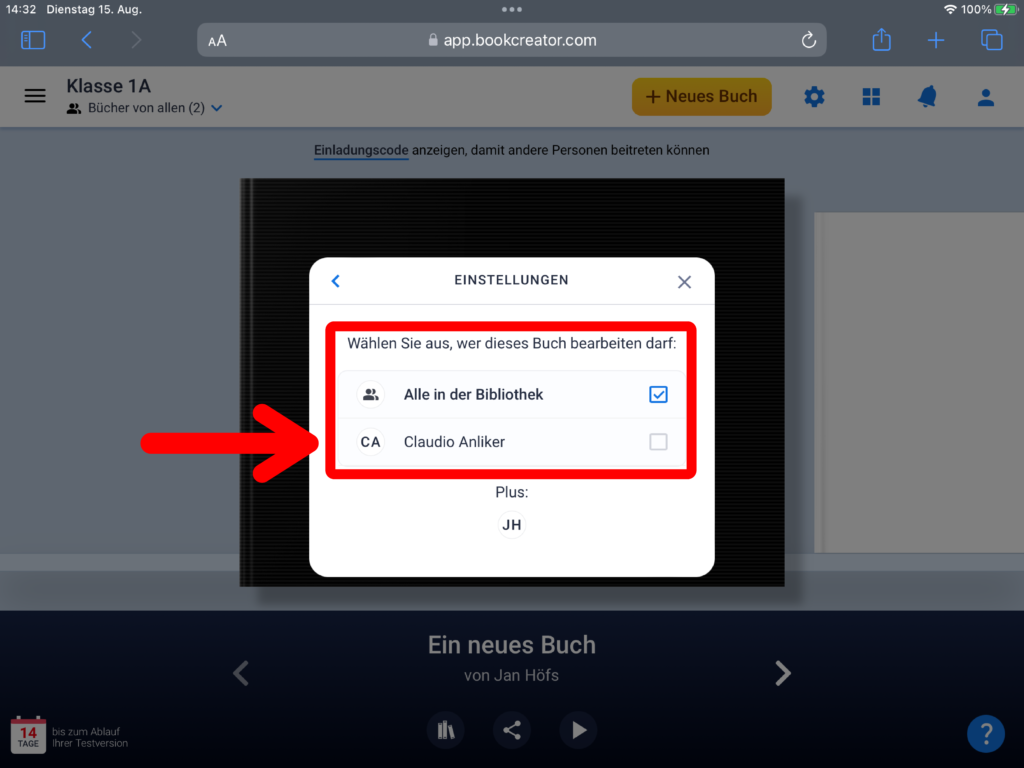The image size is (1024, 768).
Task: Uncheck the Alle in der Bibliothek checkbox
Action: click(x=658, y=395)
